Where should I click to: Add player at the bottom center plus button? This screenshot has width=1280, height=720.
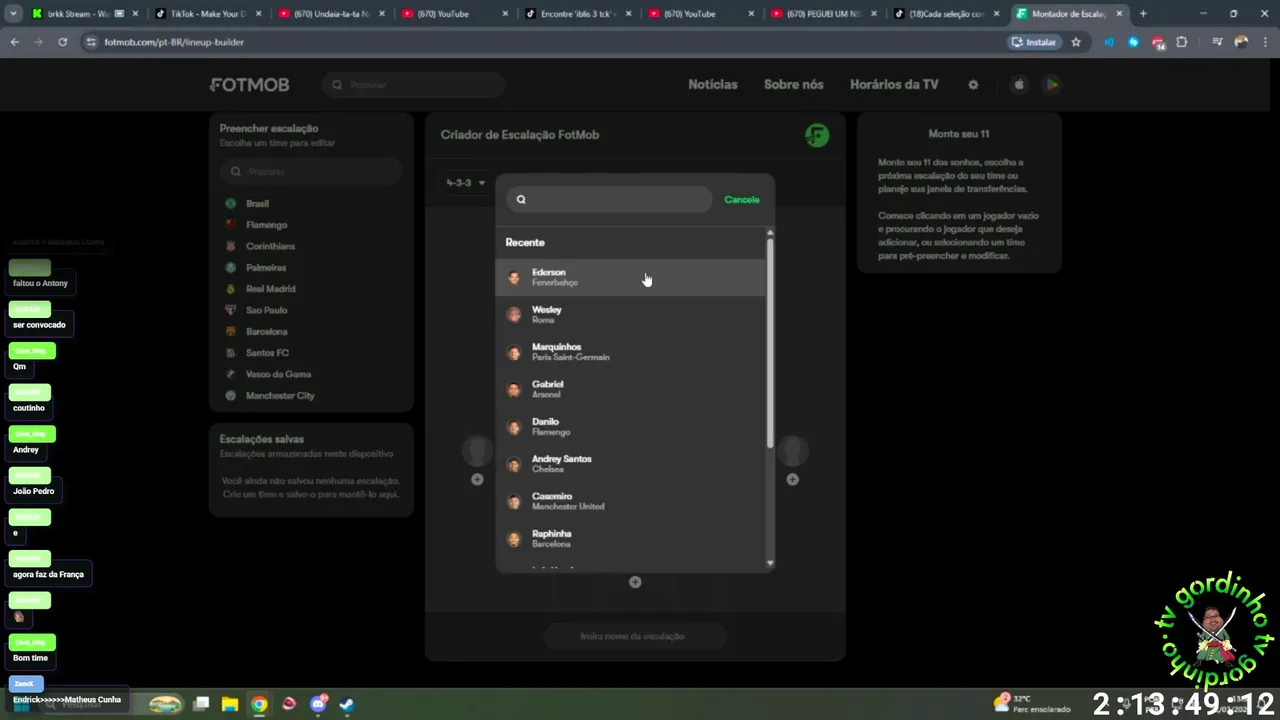tap(635, 582)
